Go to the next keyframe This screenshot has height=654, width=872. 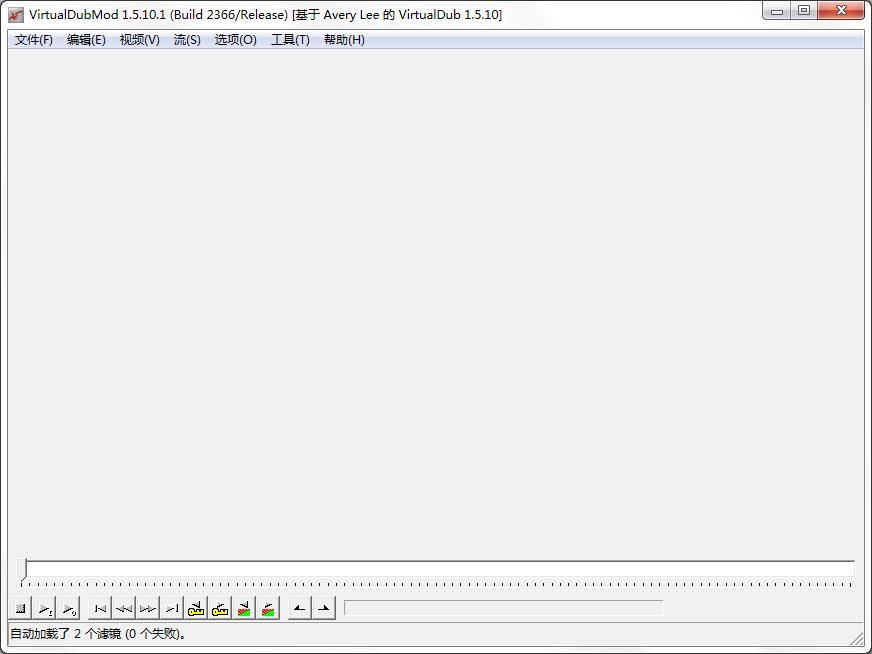pos(220,607)
